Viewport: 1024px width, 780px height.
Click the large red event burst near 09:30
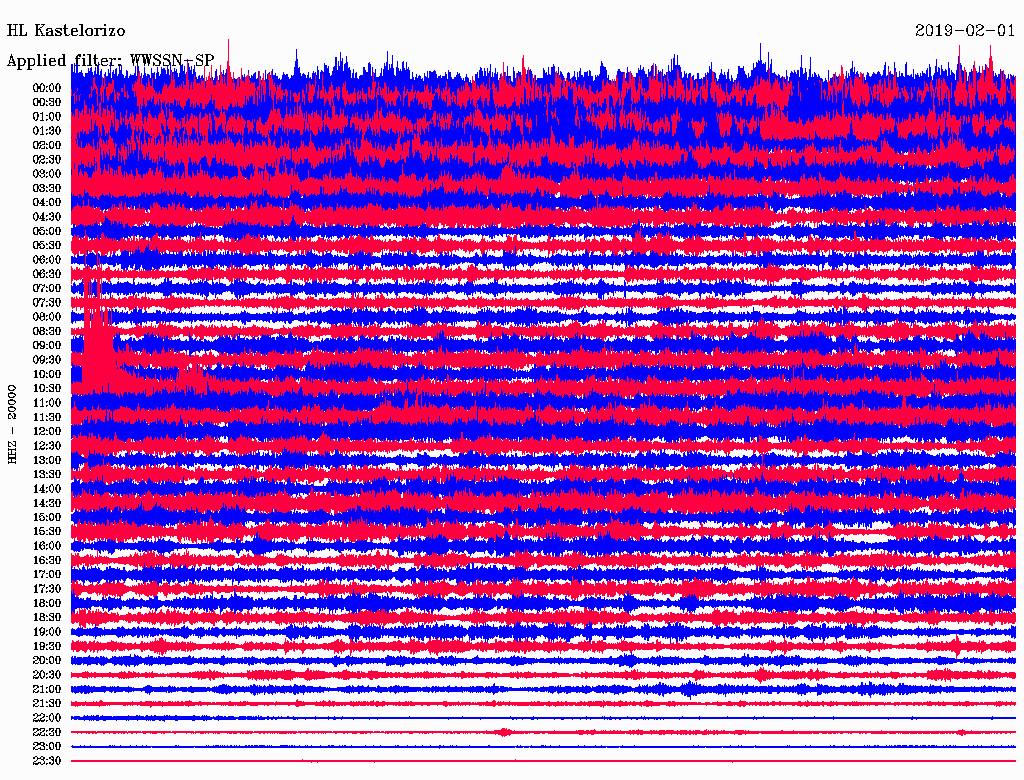point(98,340)
